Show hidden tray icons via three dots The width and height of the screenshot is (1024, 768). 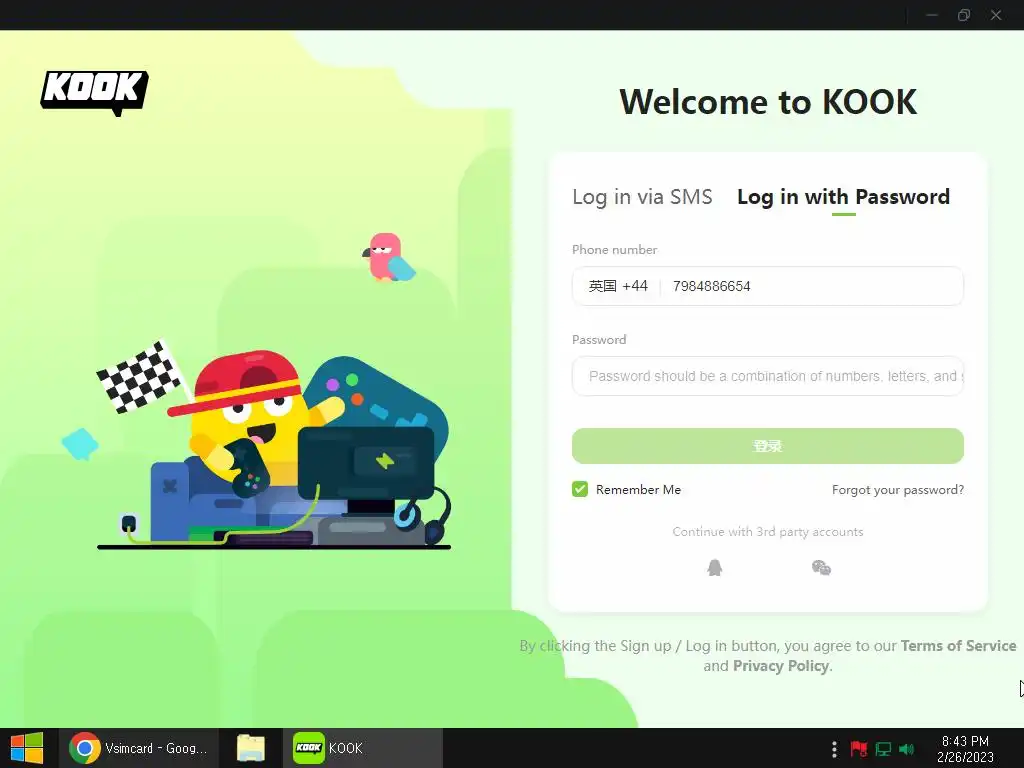(x=834, y=749)
